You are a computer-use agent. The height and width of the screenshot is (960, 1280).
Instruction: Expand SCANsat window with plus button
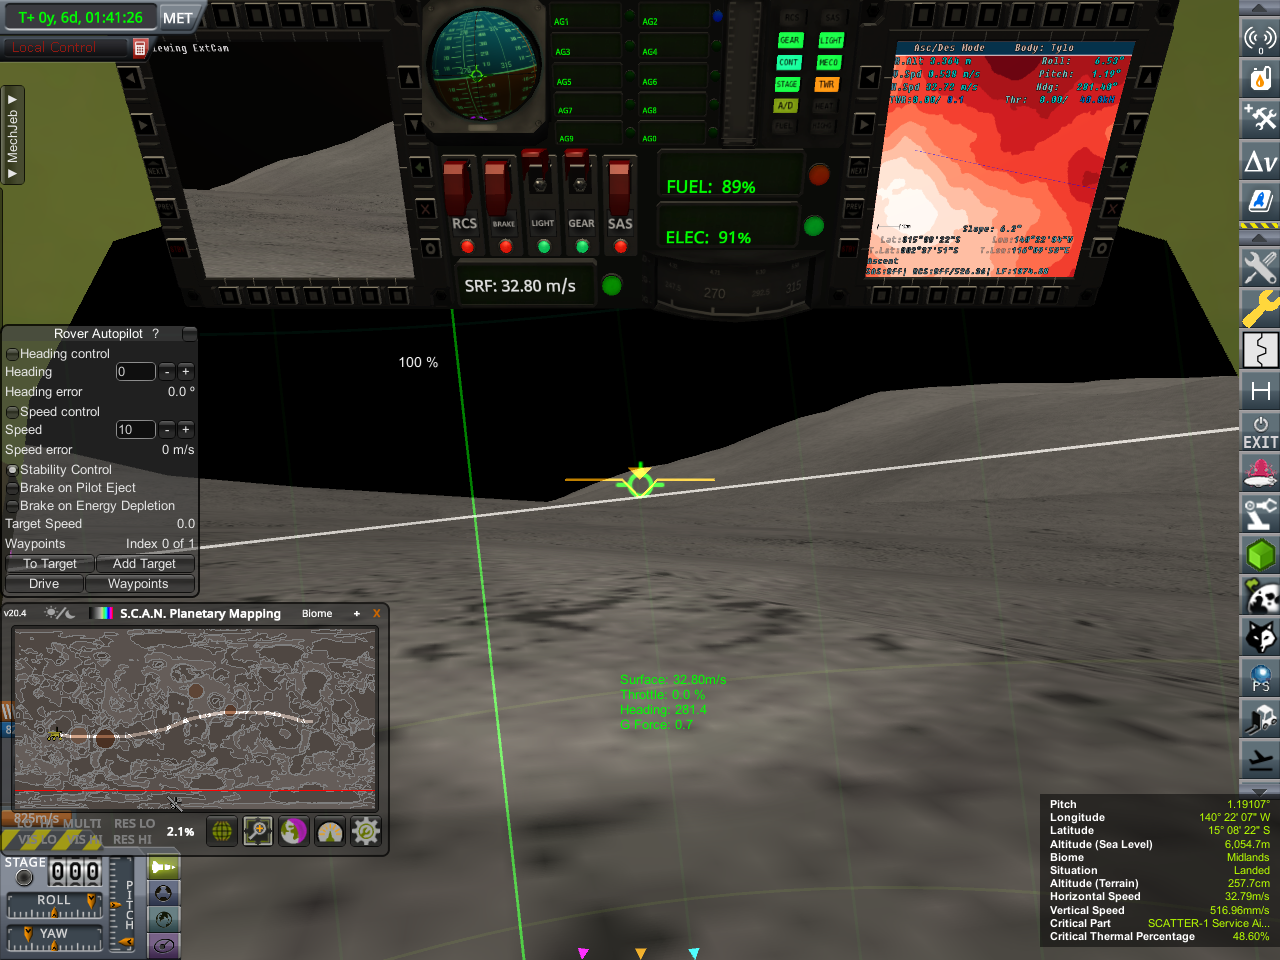(356, 613)
